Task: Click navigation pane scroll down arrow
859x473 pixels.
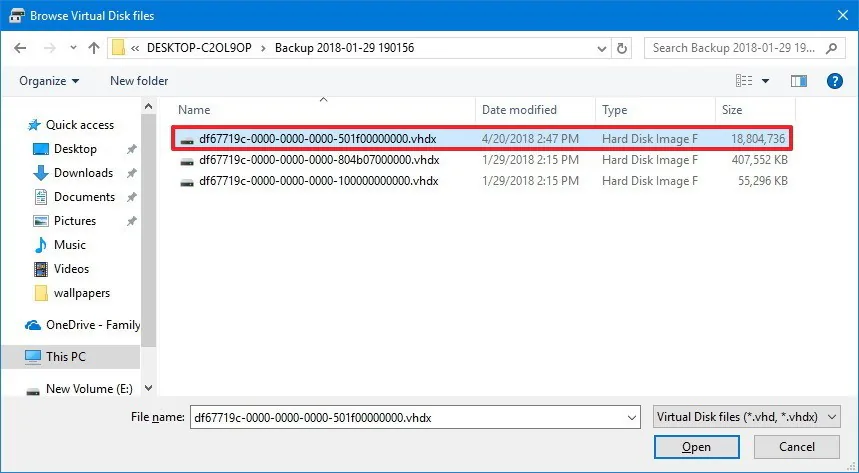Action: [x=148, y=388]
